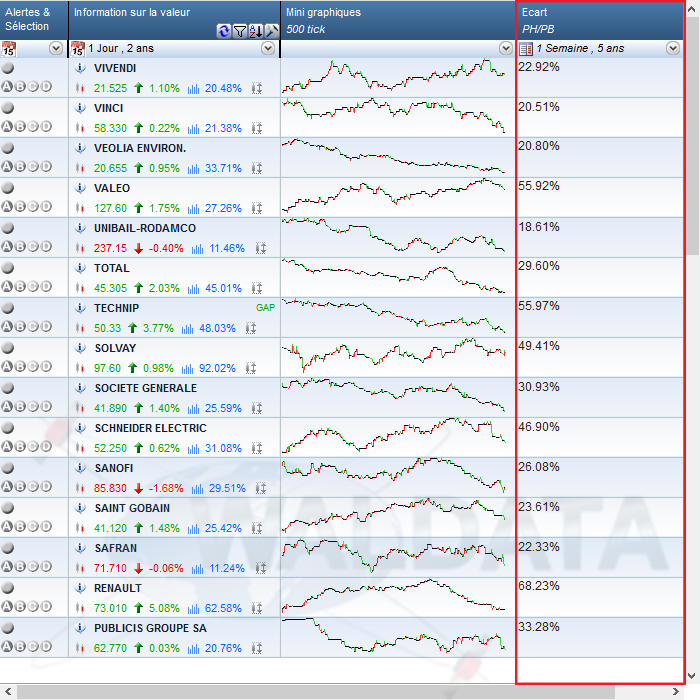This screenshot has width=700, height=700.
Task: Open the tools hammer icon in the header
Action: pyautogui.click(x=271, y=31)
